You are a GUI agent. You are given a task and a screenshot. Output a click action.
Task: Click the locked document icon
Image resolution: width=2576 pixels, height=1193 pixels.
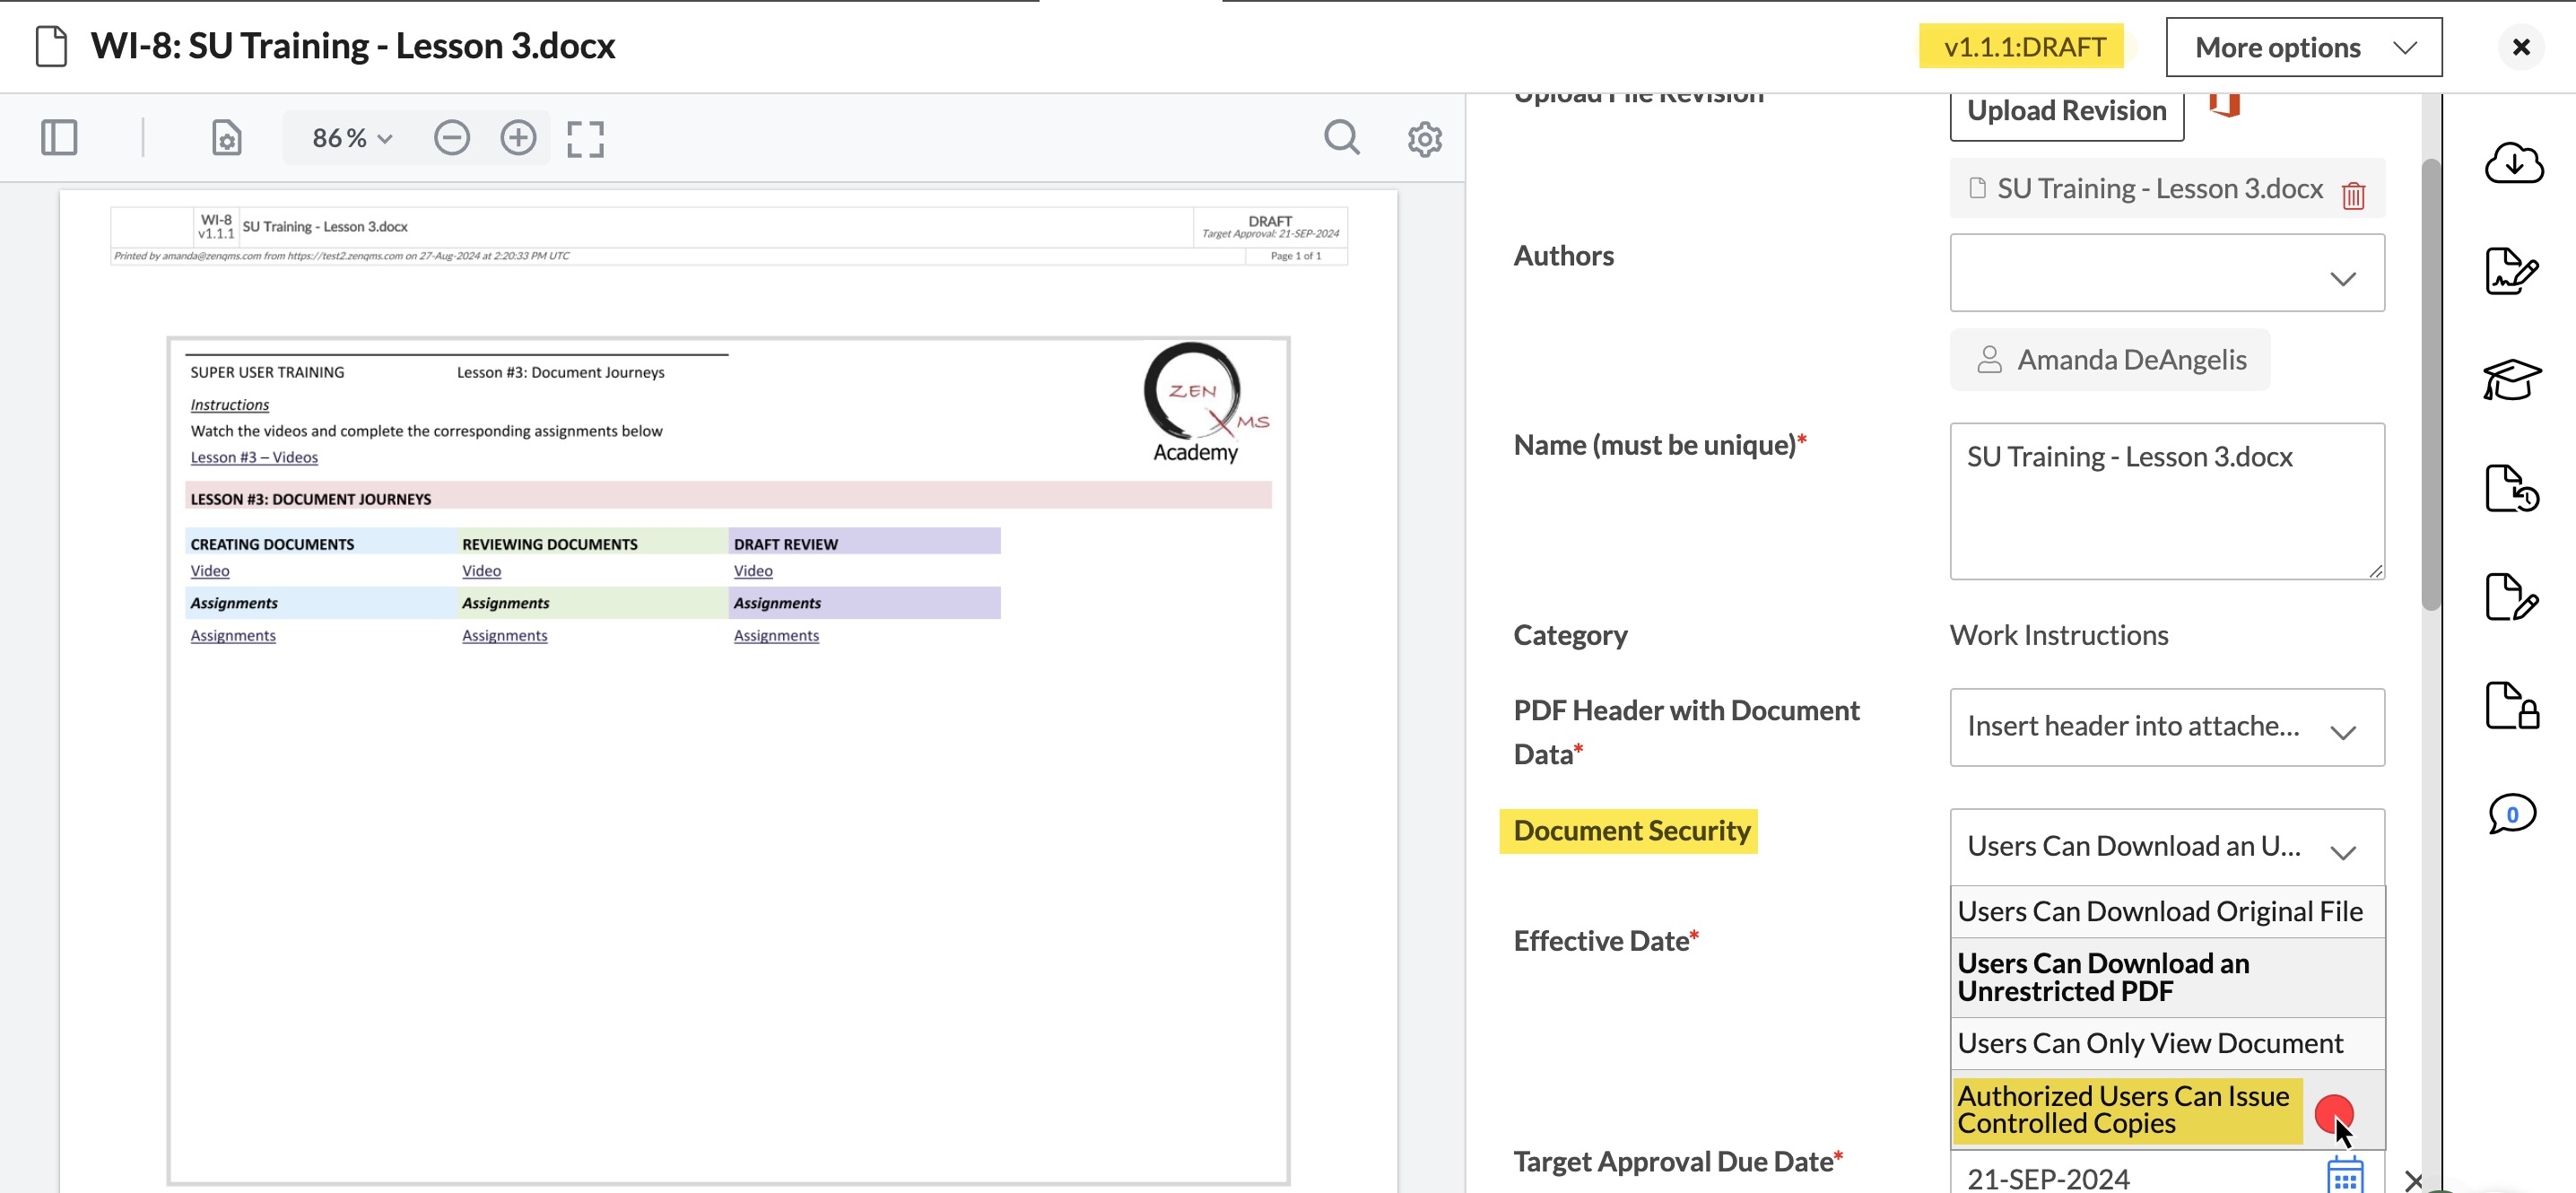(x=2512, y=706)
